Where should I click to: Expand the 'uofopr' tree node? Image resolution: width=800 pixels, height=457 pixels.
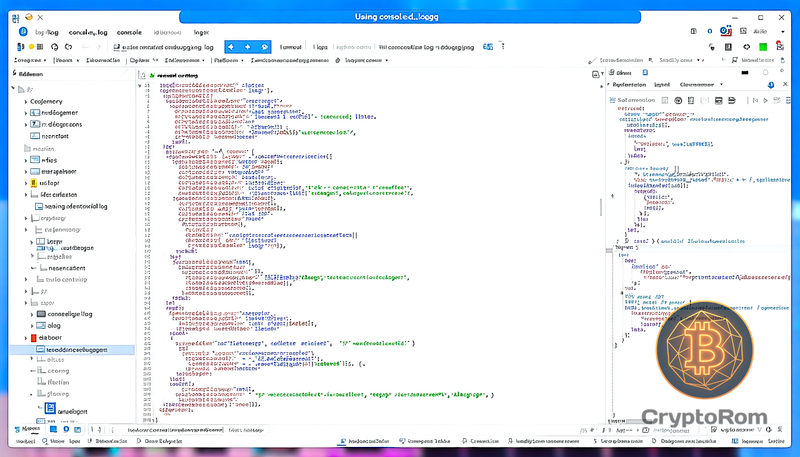26,183
